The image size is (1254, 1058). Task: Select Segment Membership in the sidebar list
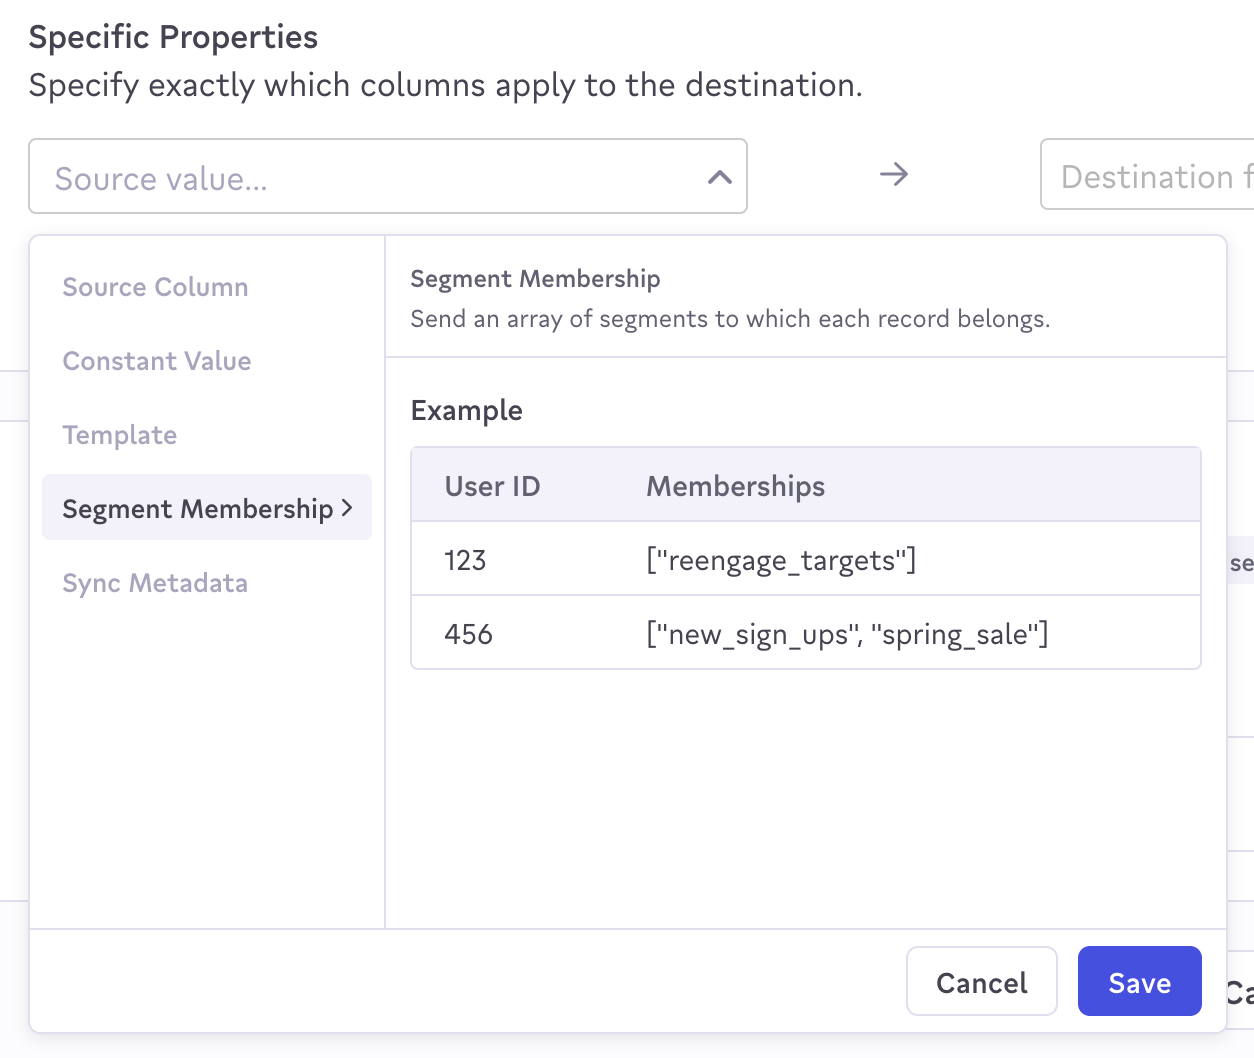coord(197,509)
